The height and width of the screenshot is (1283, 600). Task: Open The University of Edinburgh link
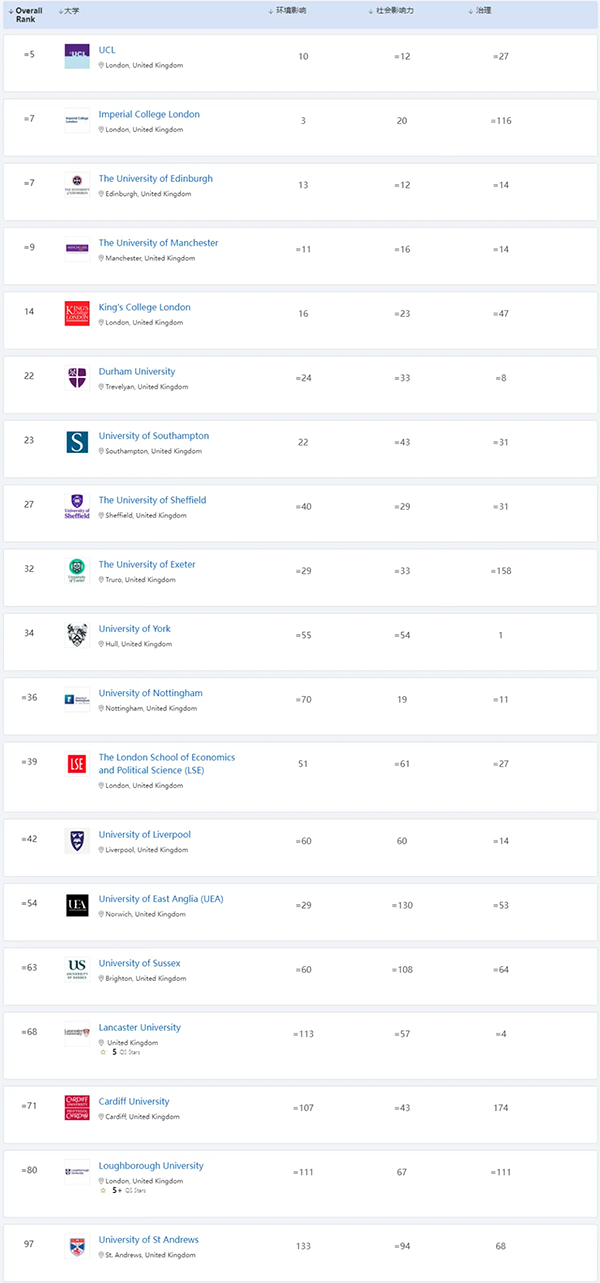(155, 178)
